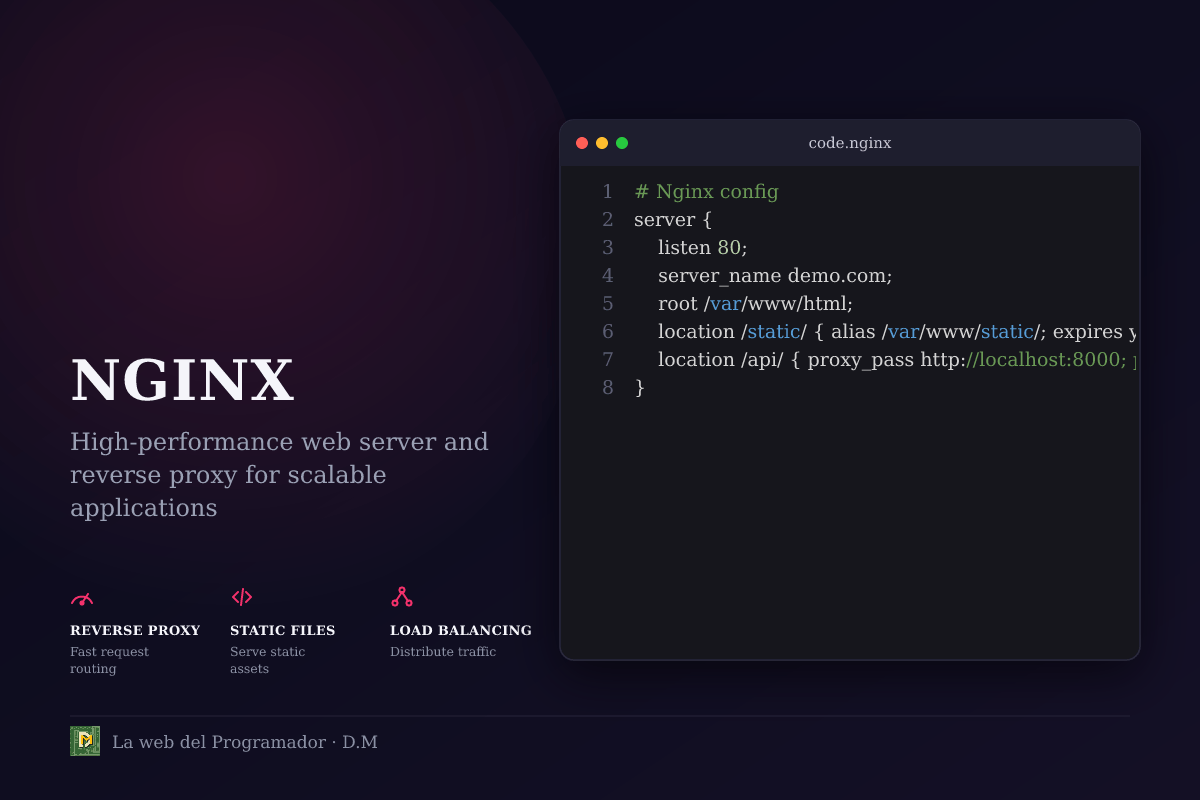Click the red close dot in code window
The height and width of the screenshot is (800, 1200).
[582, 143]
